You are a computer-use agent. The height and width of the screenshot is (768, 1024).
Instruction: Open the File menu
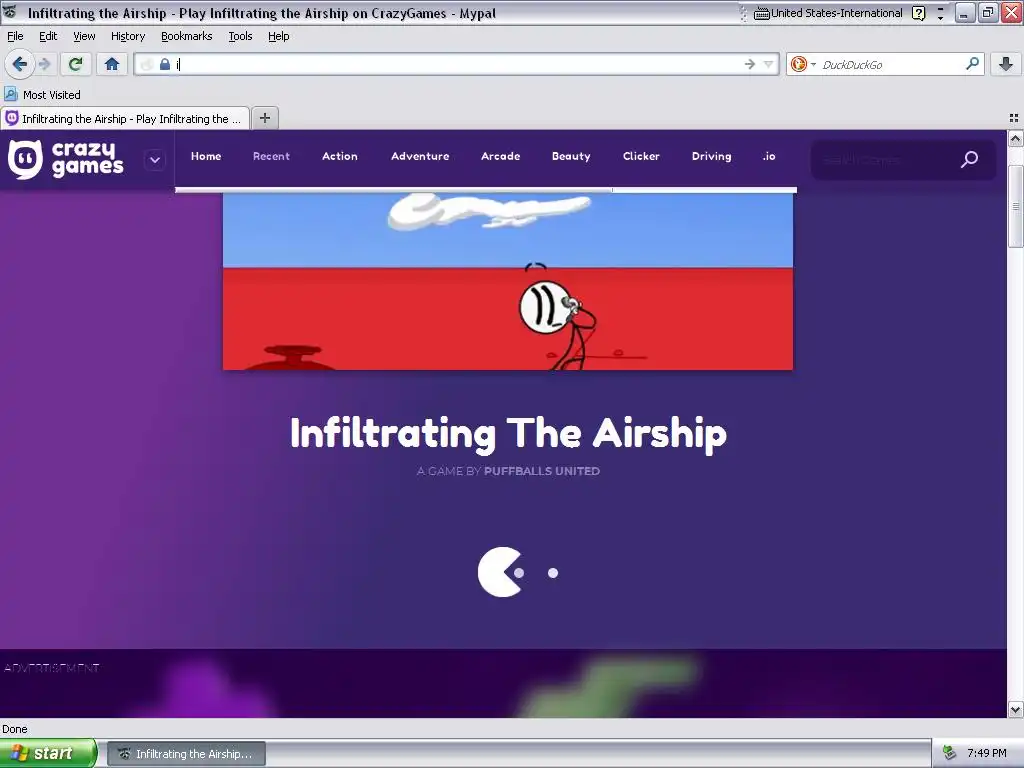point(15,36)
